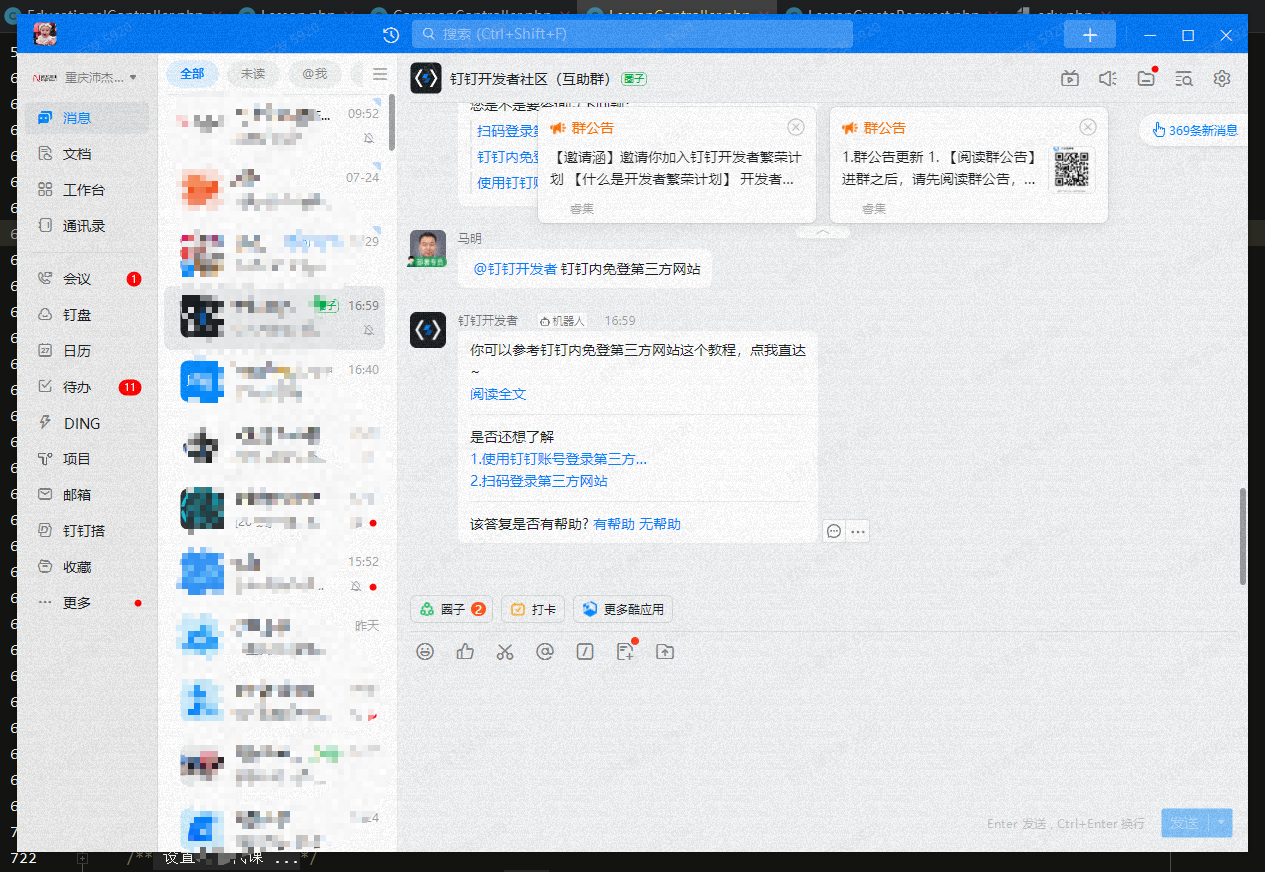Screen dimensions: 1265x872
Task: Click the chat message area scrollbar
Action: (1243, 536)
